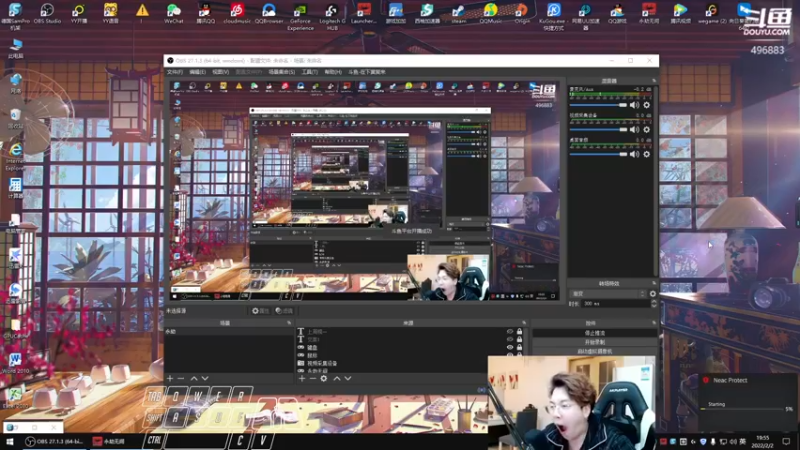Image resolution: width=800 pixels, height=450 pixels.
Task: Mute the first mixer audio channel
Action: (634, 105)
